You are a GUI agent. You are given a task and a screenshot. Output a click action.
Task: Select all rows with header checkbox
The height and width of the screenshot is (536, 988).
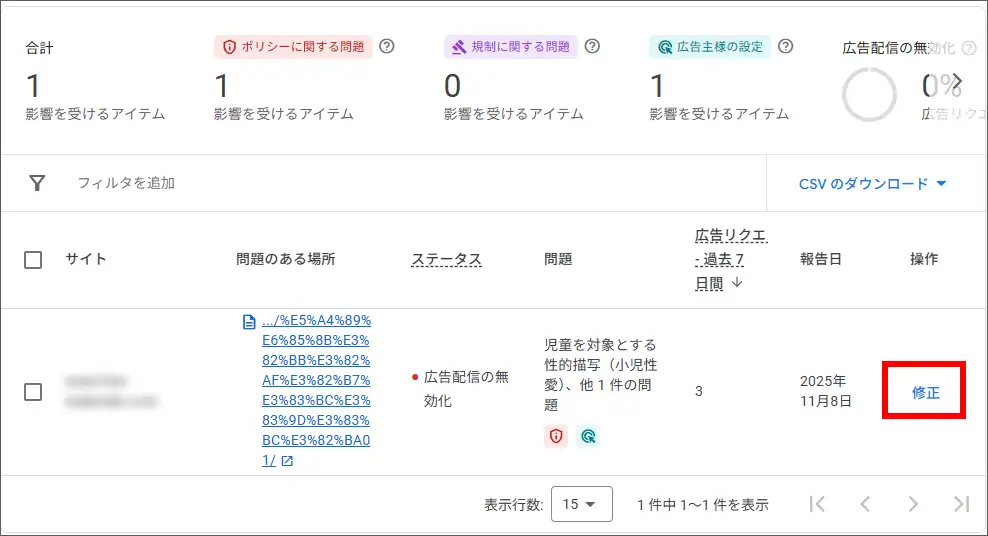click(33, 260)
